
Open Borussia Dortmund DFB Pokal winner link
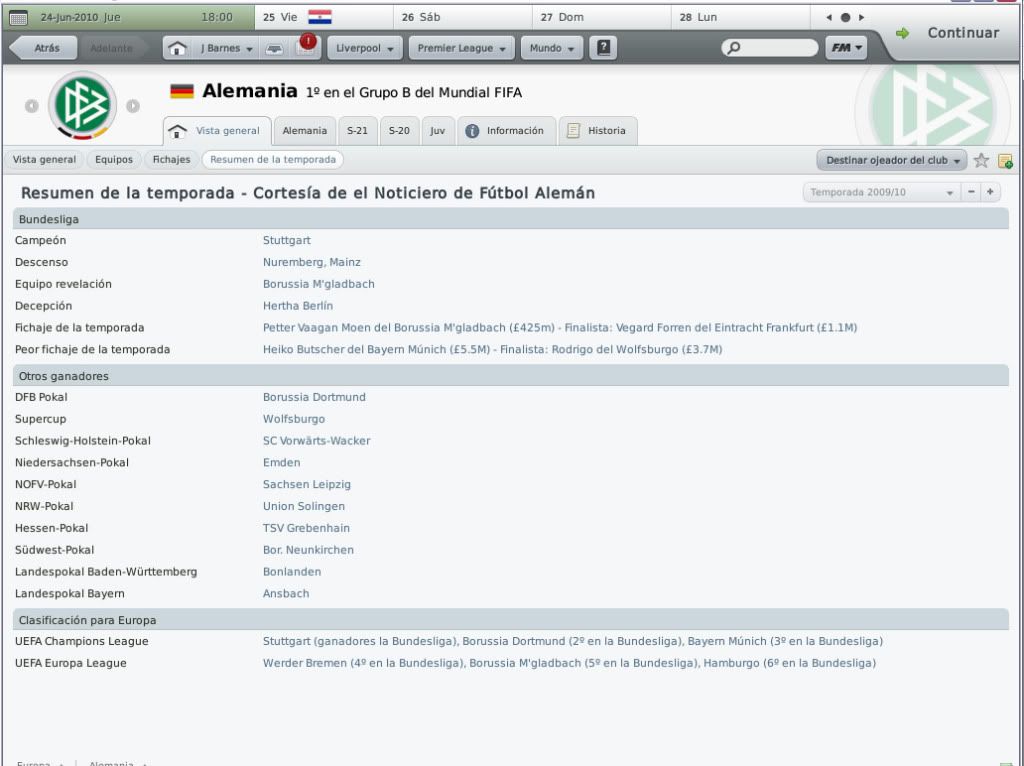[x=314, y=397]
